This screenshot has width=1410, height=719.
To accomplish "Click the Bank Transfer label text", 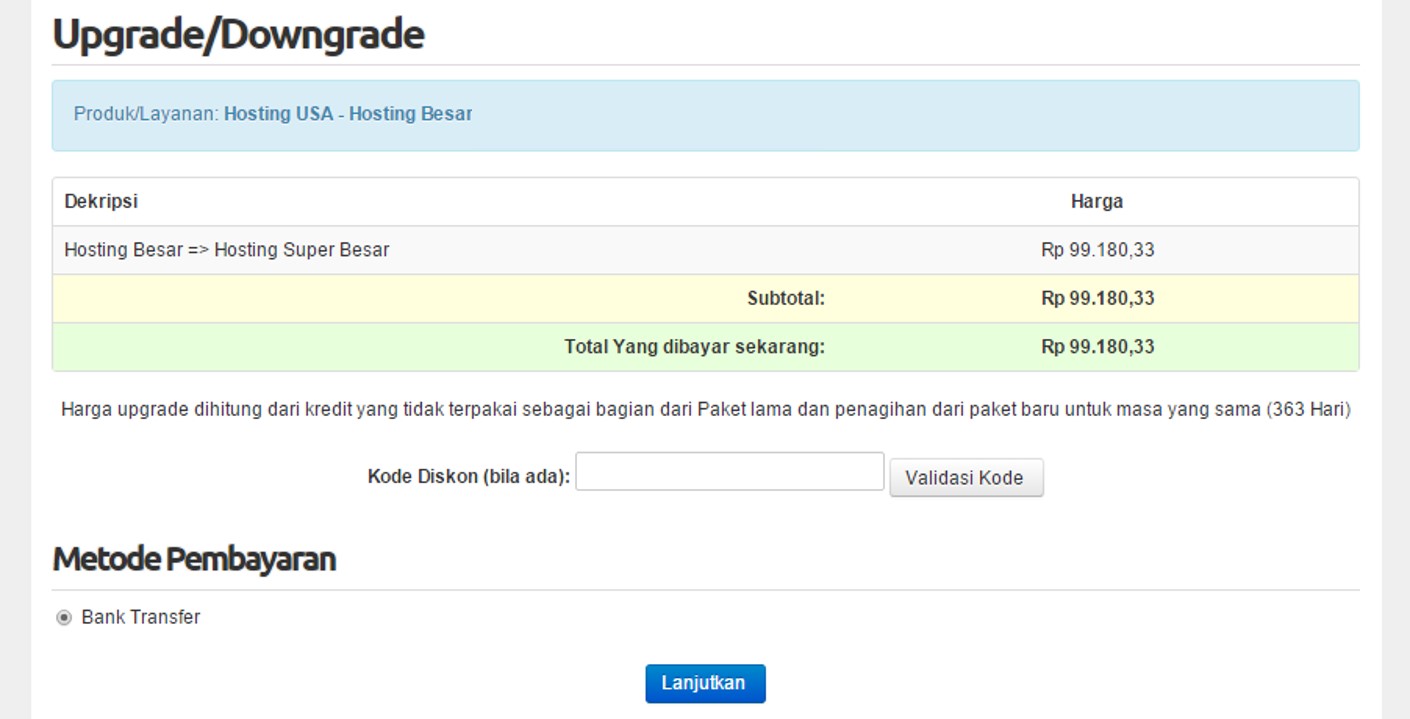I will (141, 617).
